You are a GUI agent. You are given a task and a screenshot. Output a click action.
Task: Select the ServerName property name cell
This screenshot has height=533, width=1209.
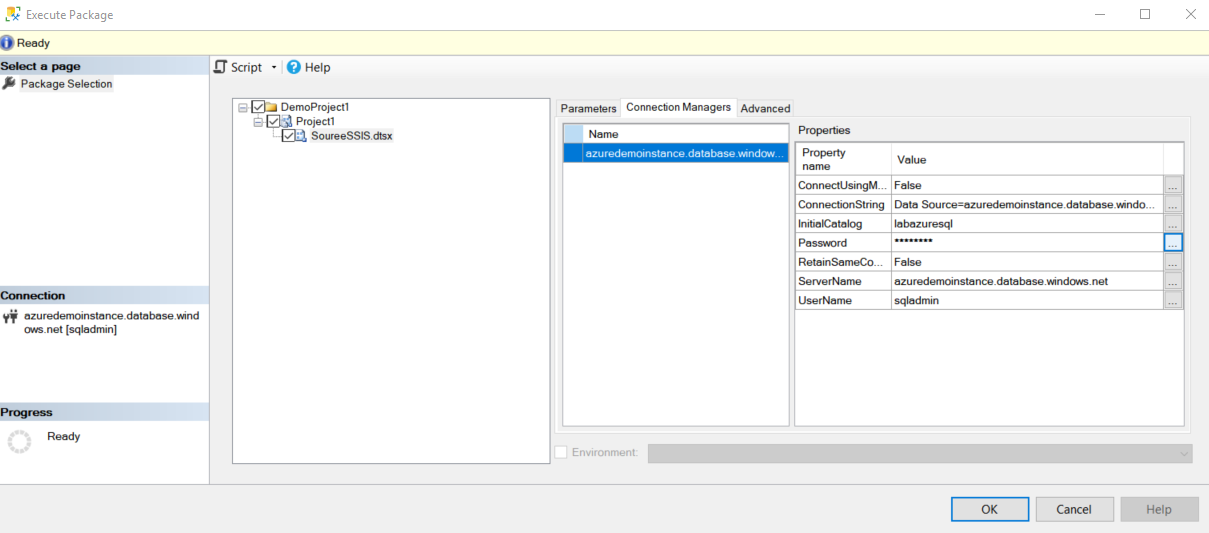(843, 281)
